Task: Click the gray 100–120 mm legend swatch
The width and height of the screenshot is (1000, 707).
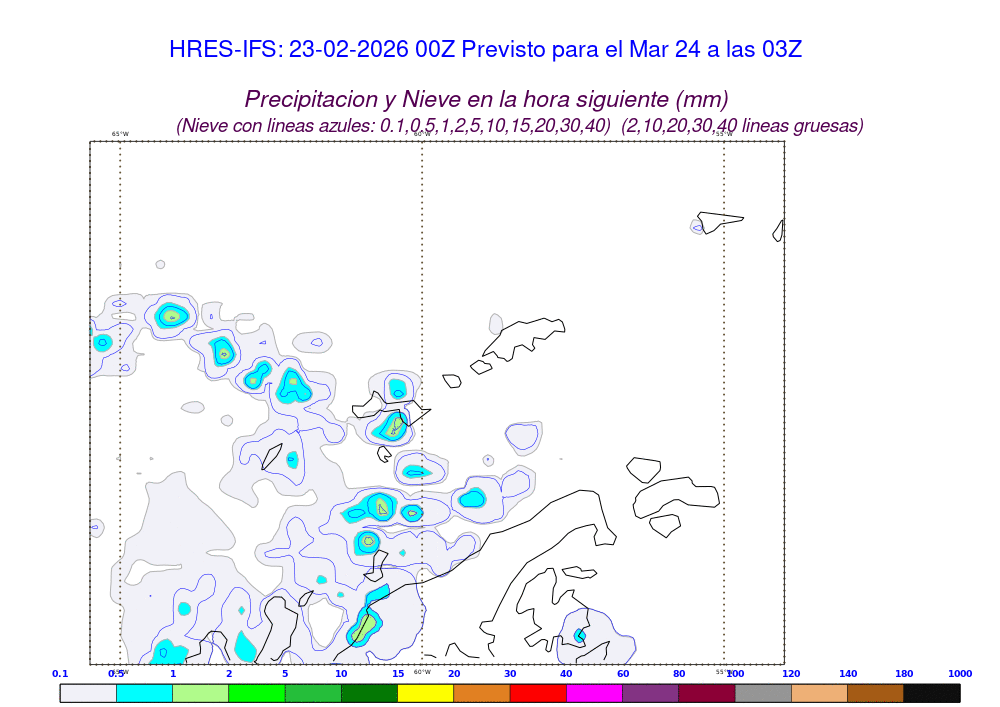Action: click(763, 693)
